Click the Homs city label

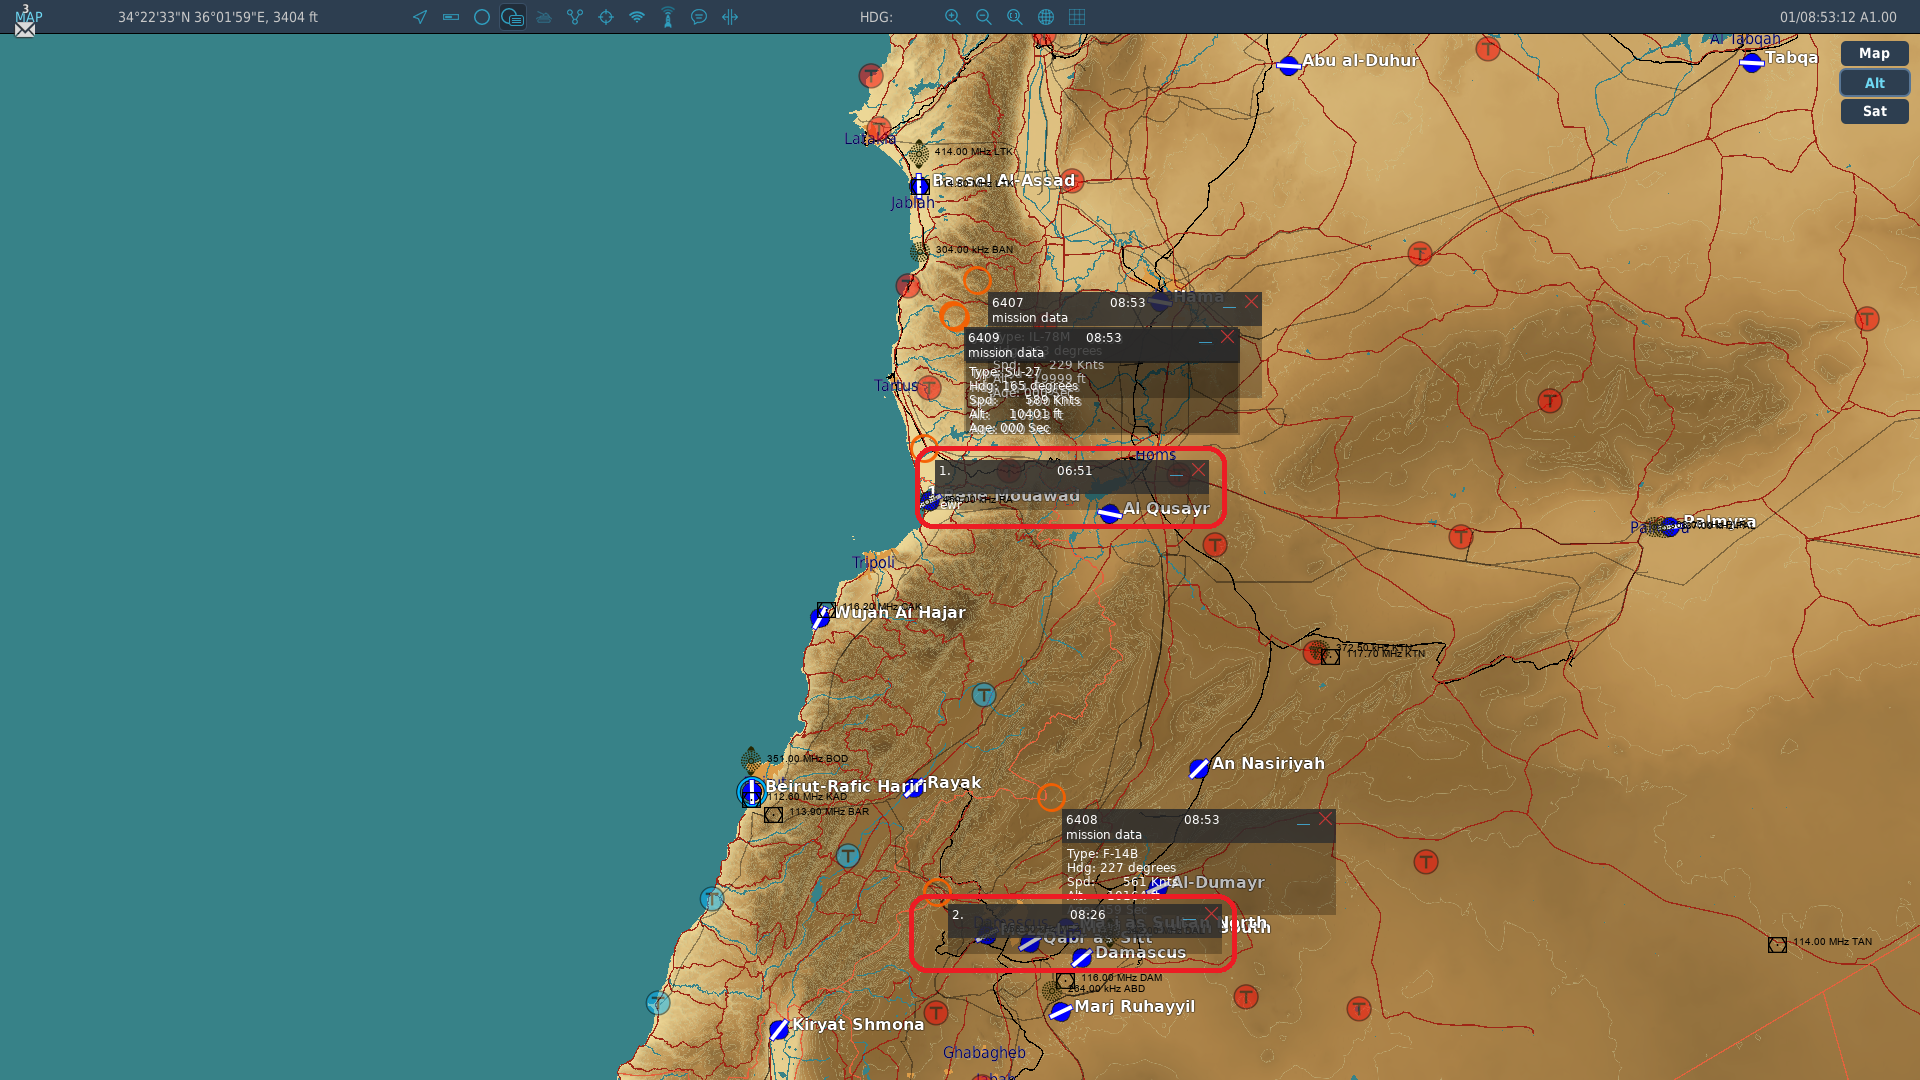pos(1155,455)
